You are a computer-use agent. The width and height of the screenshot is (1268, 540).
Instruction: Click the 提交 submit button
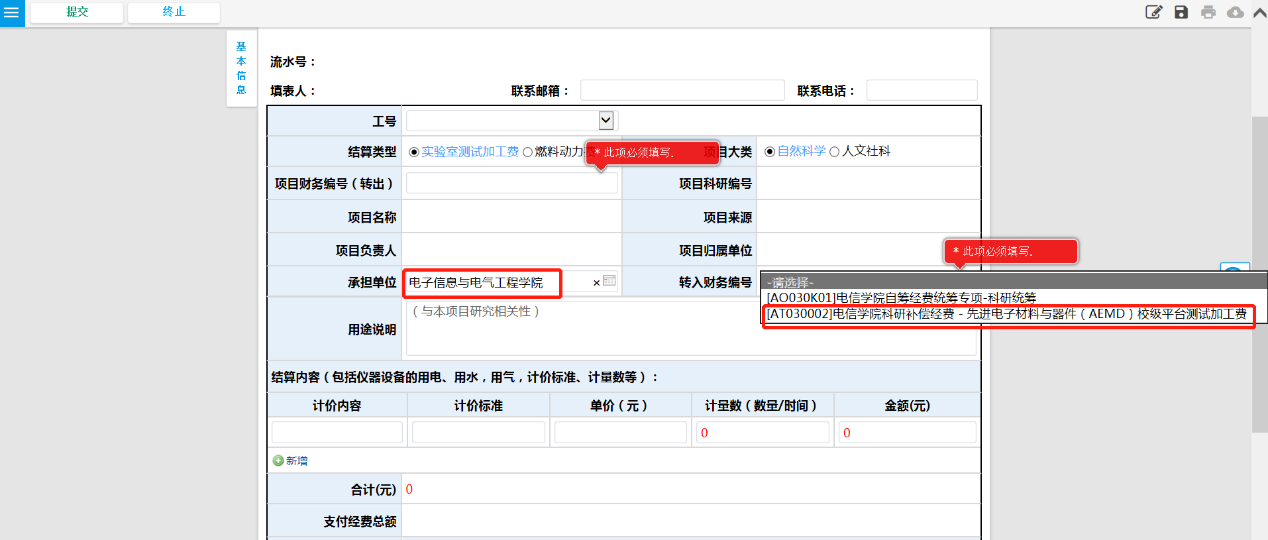[77, 13]
